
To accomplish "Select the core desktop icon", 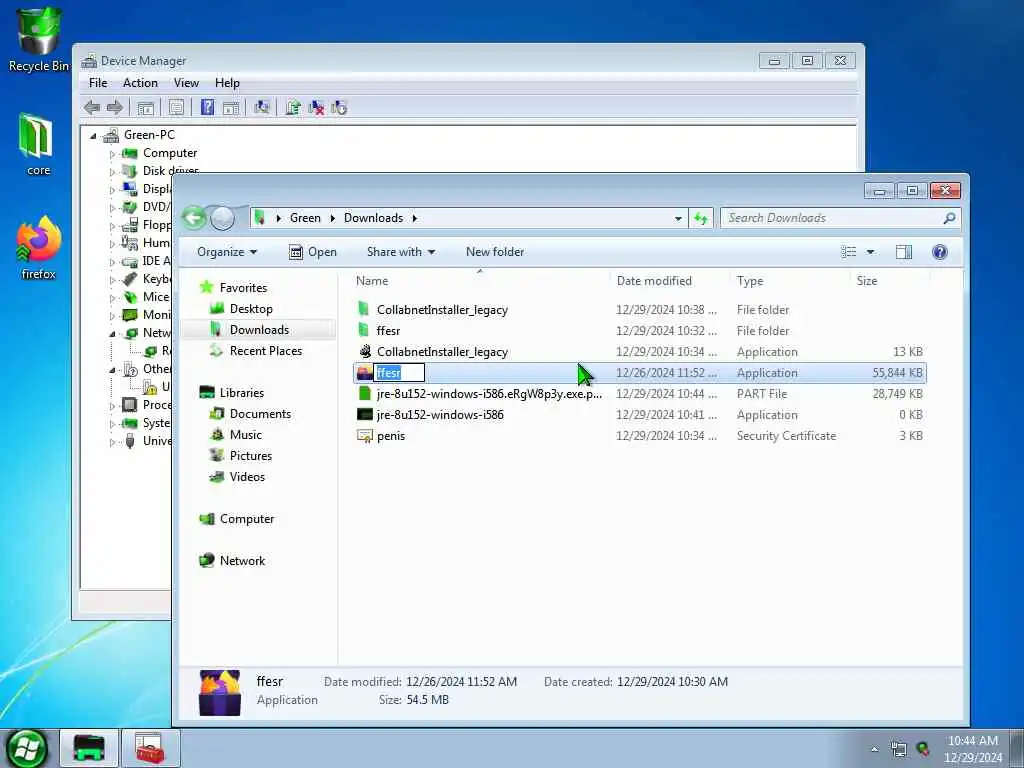I will point(38,144).
